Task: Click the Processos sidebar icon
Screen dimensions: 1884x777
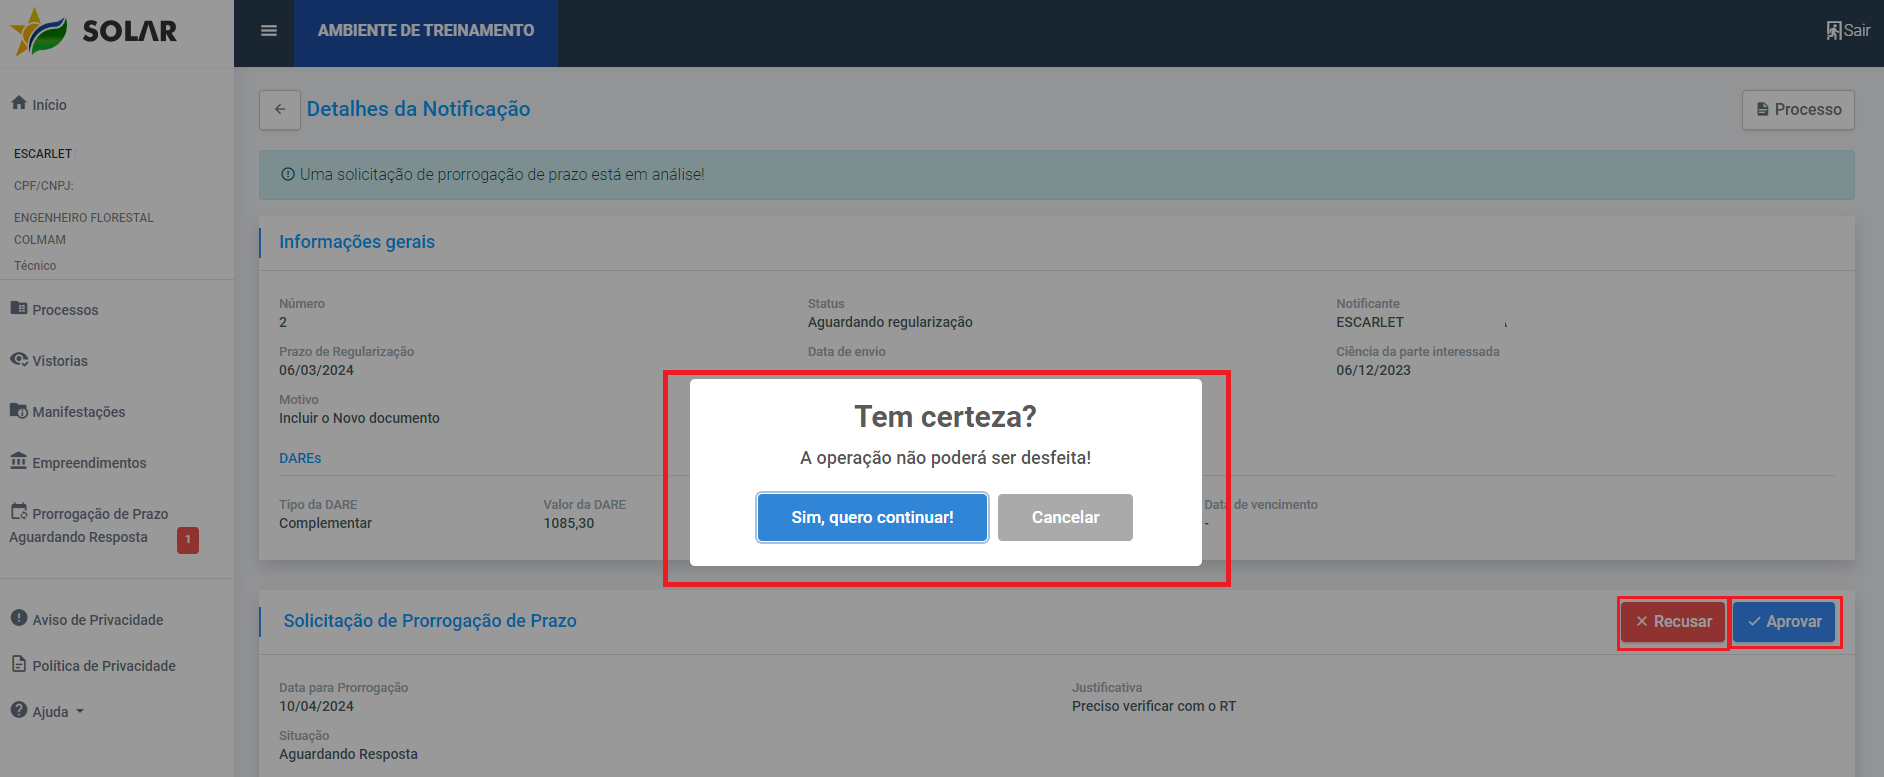Action: pyautogui.click(x=19, y=308)
